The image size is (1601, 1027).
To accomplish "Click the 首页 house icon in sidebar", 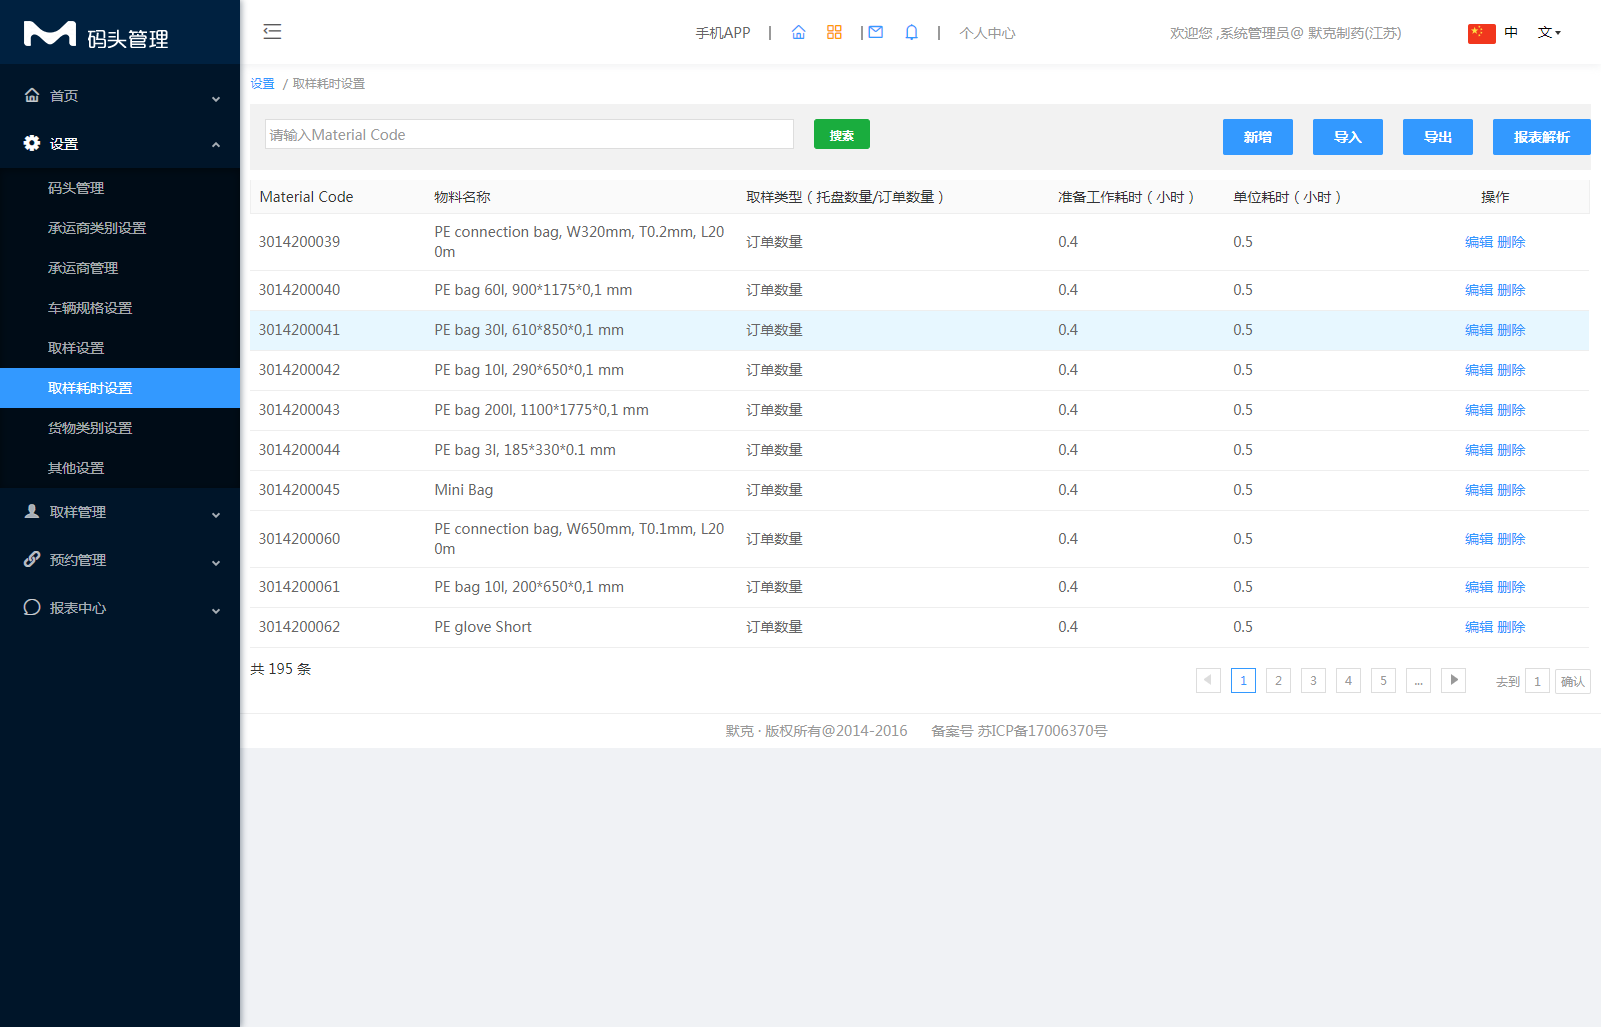I will click(32, 95).
